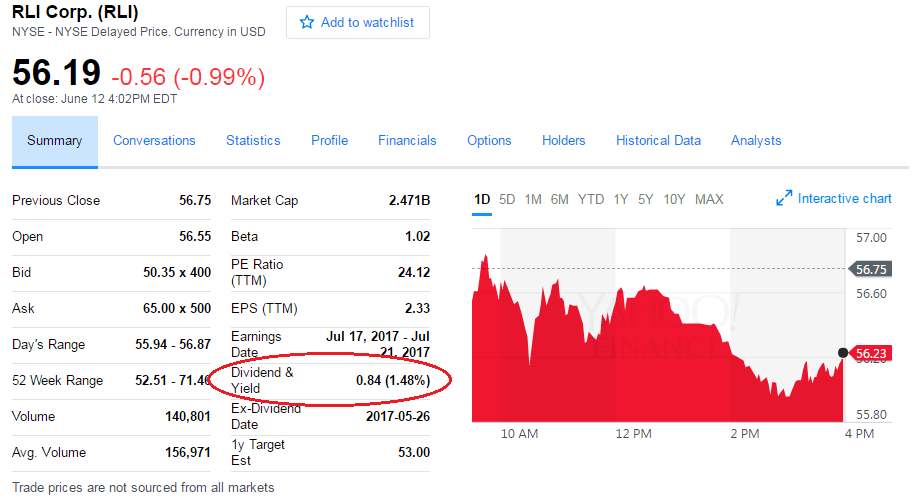Open the Summary tab

coord(55,141)
